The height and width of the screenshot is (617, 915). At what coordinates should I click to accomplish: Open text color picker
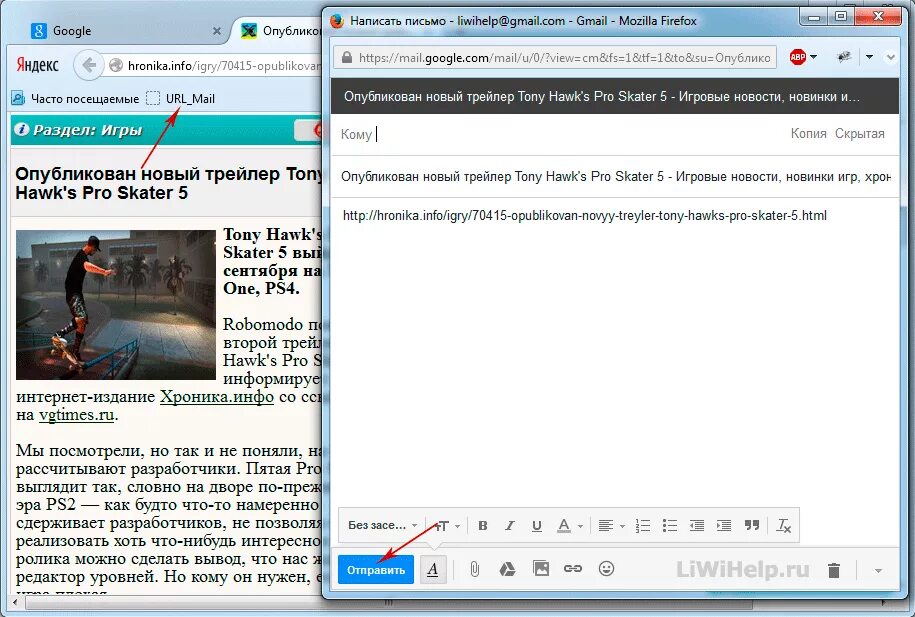(570, 526)
